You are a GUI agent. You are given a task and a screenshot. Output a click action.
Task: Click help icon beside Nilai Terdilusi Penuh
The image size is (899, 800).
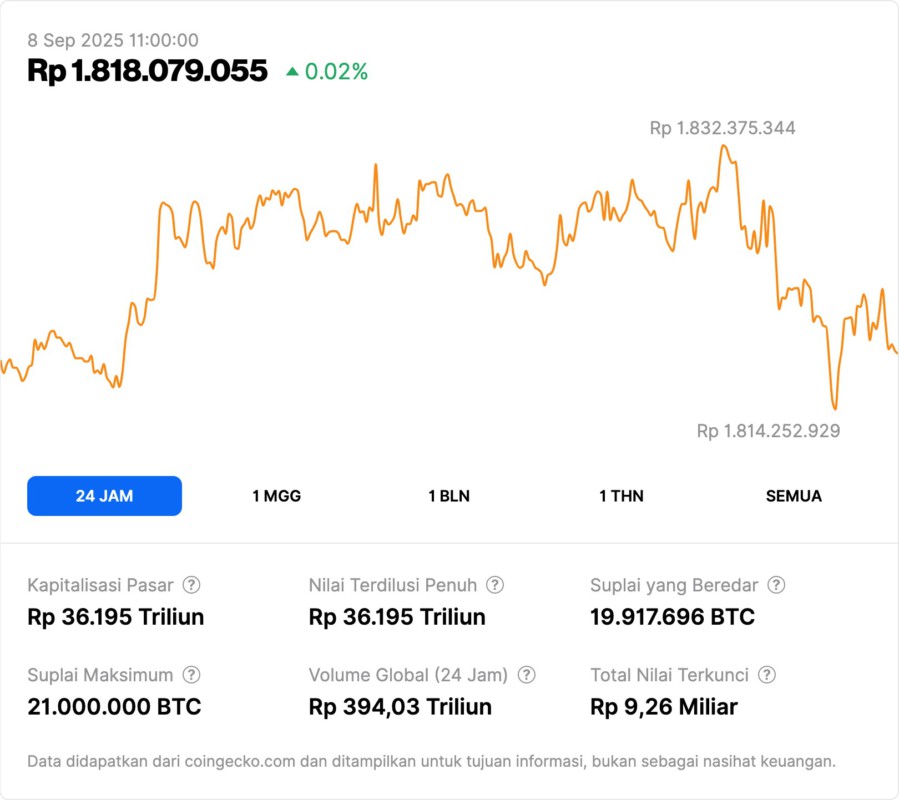495,585
